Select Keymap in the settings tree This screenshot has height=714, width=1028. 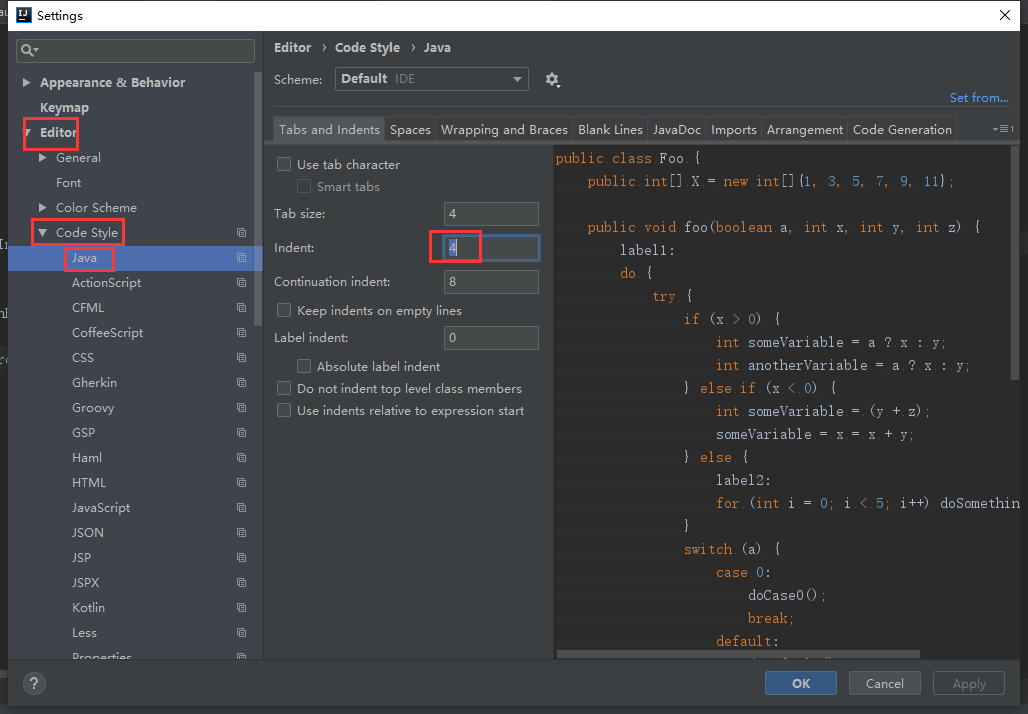(64, 108)
